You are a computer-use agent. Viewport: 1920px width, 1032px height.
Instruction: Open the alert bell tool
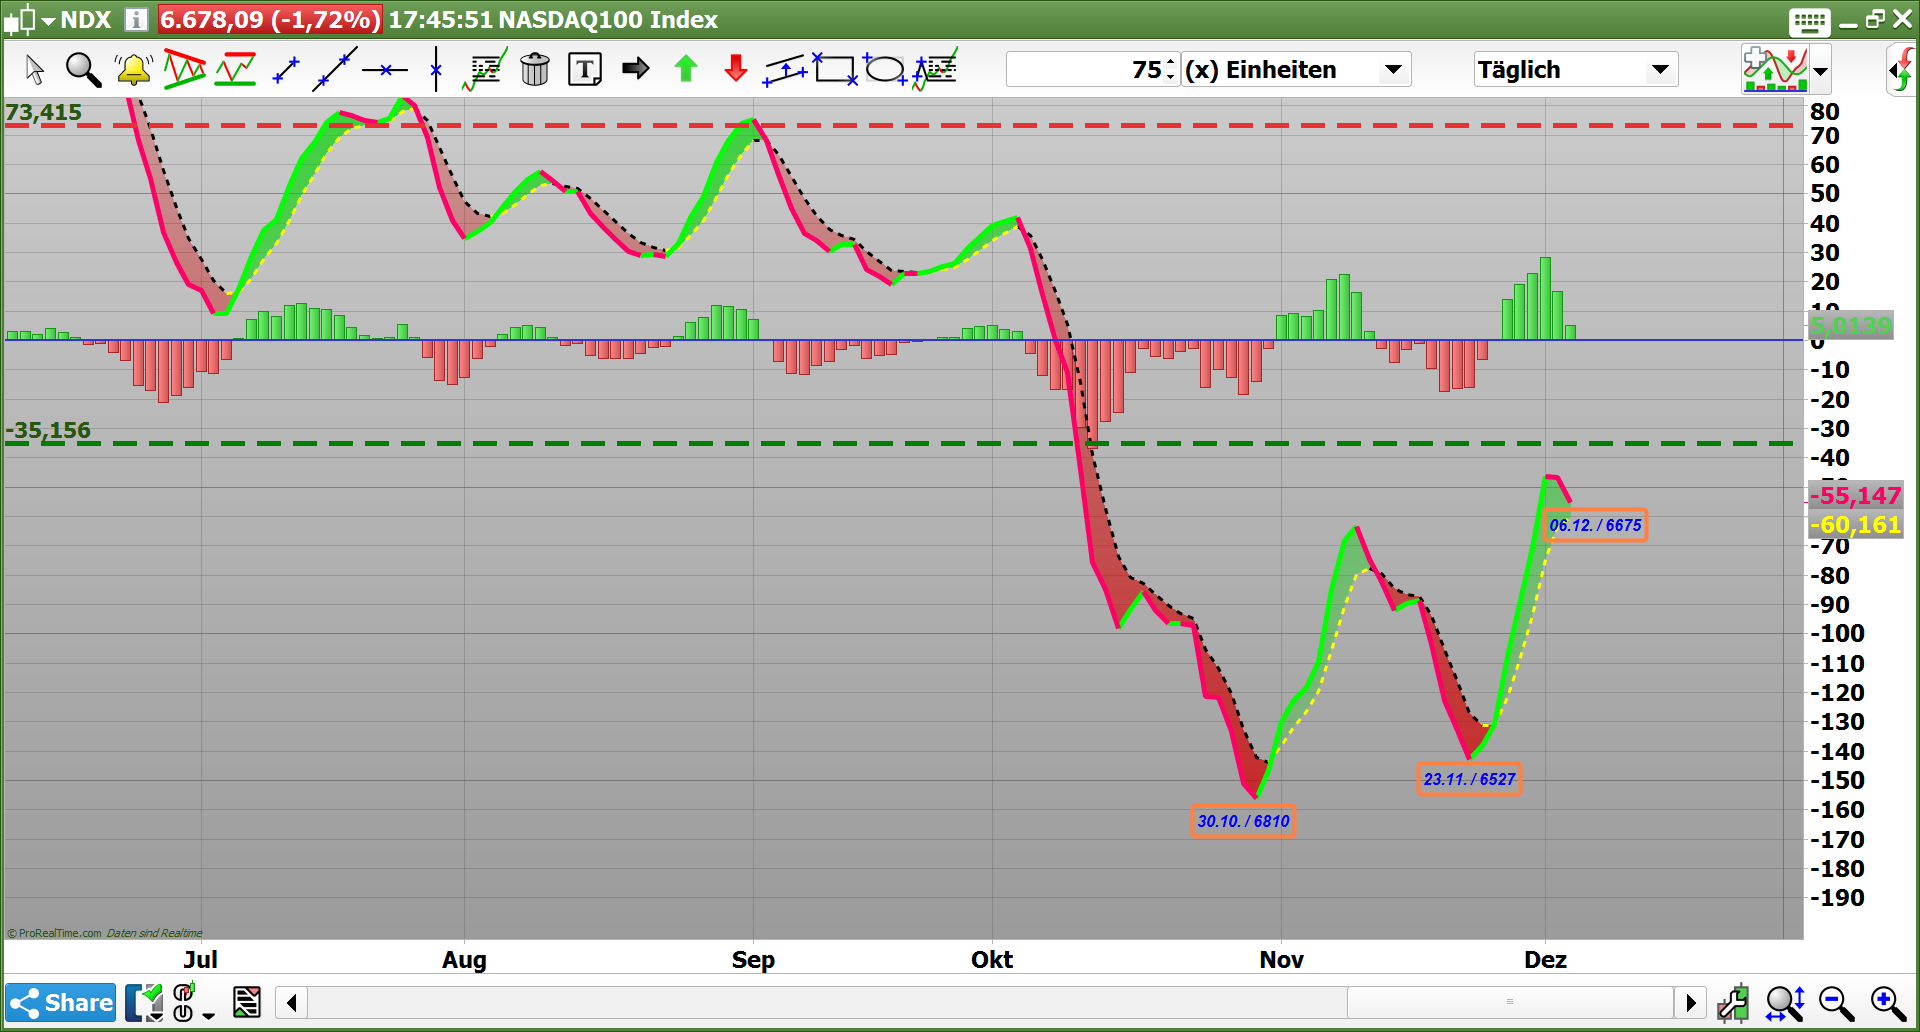coord(133,70)
